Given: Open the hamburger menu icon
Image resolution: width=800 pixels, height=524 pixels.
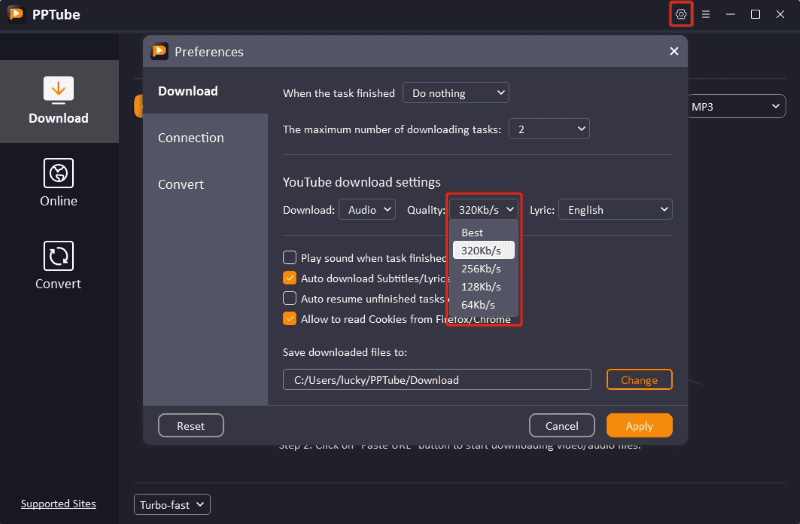Looking at the screenshot, I should click(706, 14).
